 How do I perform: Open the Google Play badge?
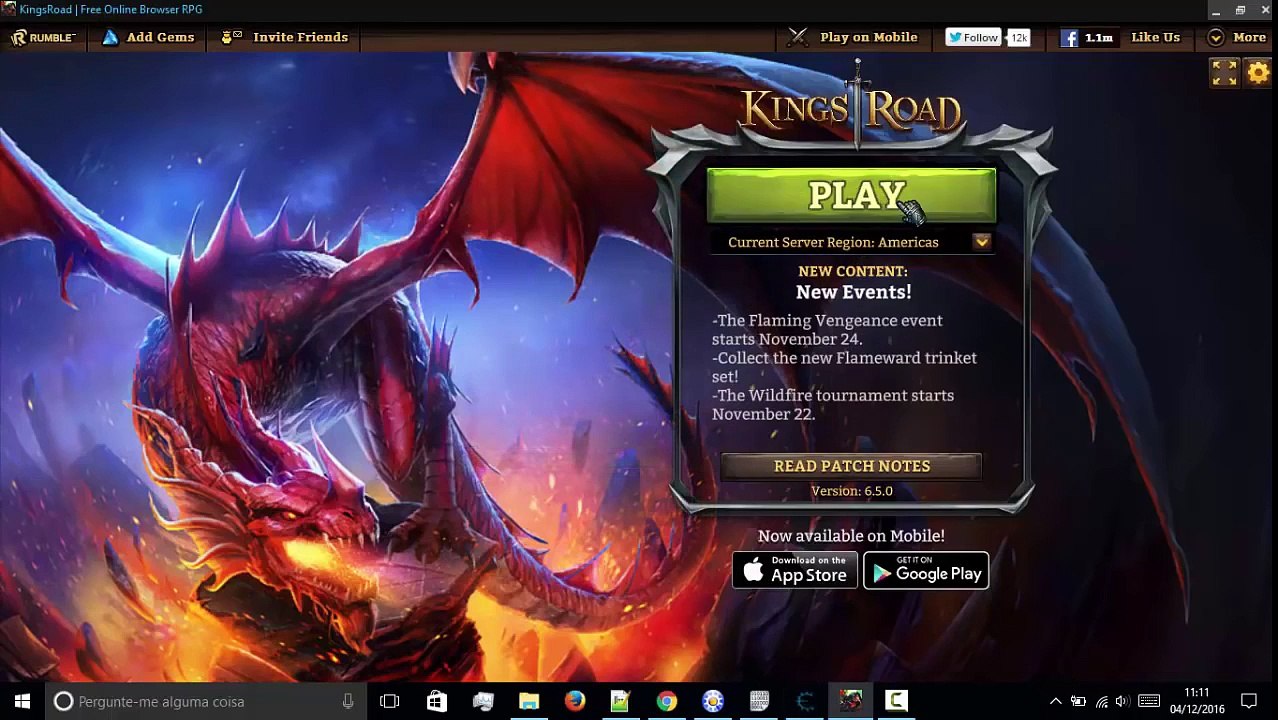(x=926, y=571)
